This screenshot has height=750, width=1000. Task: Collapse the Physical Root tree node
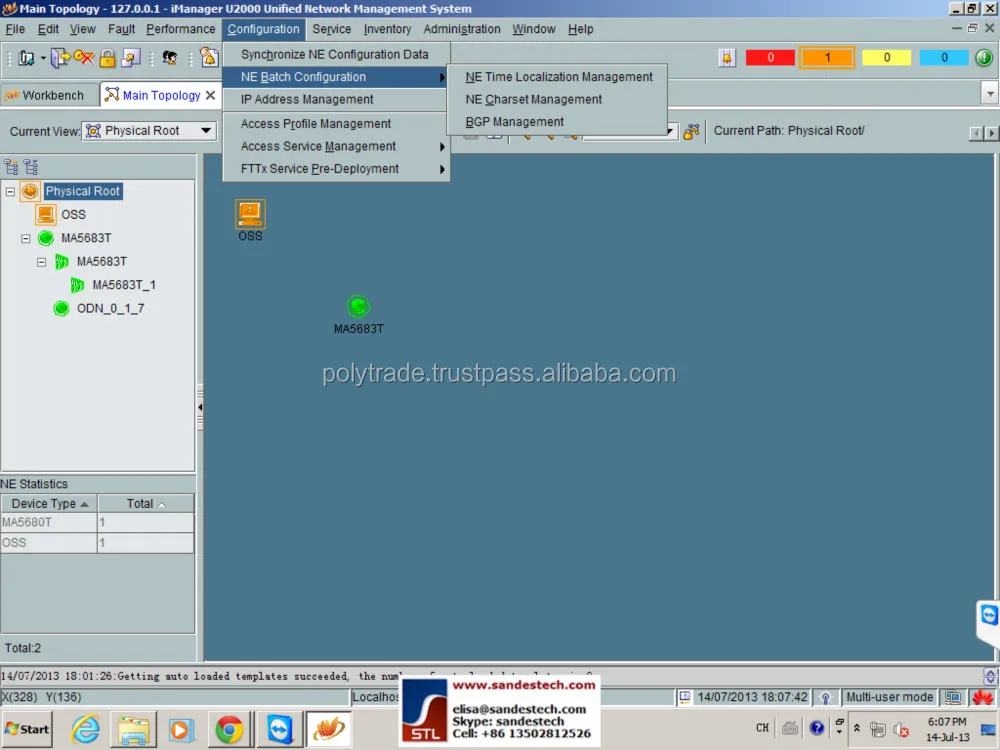point(10,191)
